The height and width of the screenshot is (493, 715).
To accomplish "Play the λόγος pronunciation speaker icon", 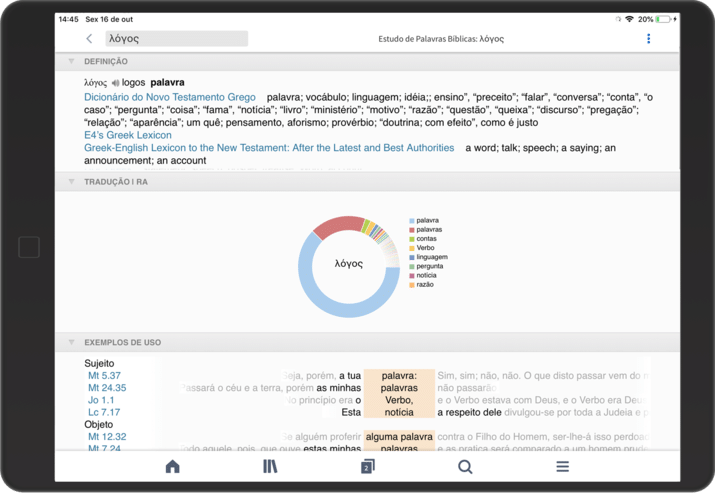I will 115,83.
